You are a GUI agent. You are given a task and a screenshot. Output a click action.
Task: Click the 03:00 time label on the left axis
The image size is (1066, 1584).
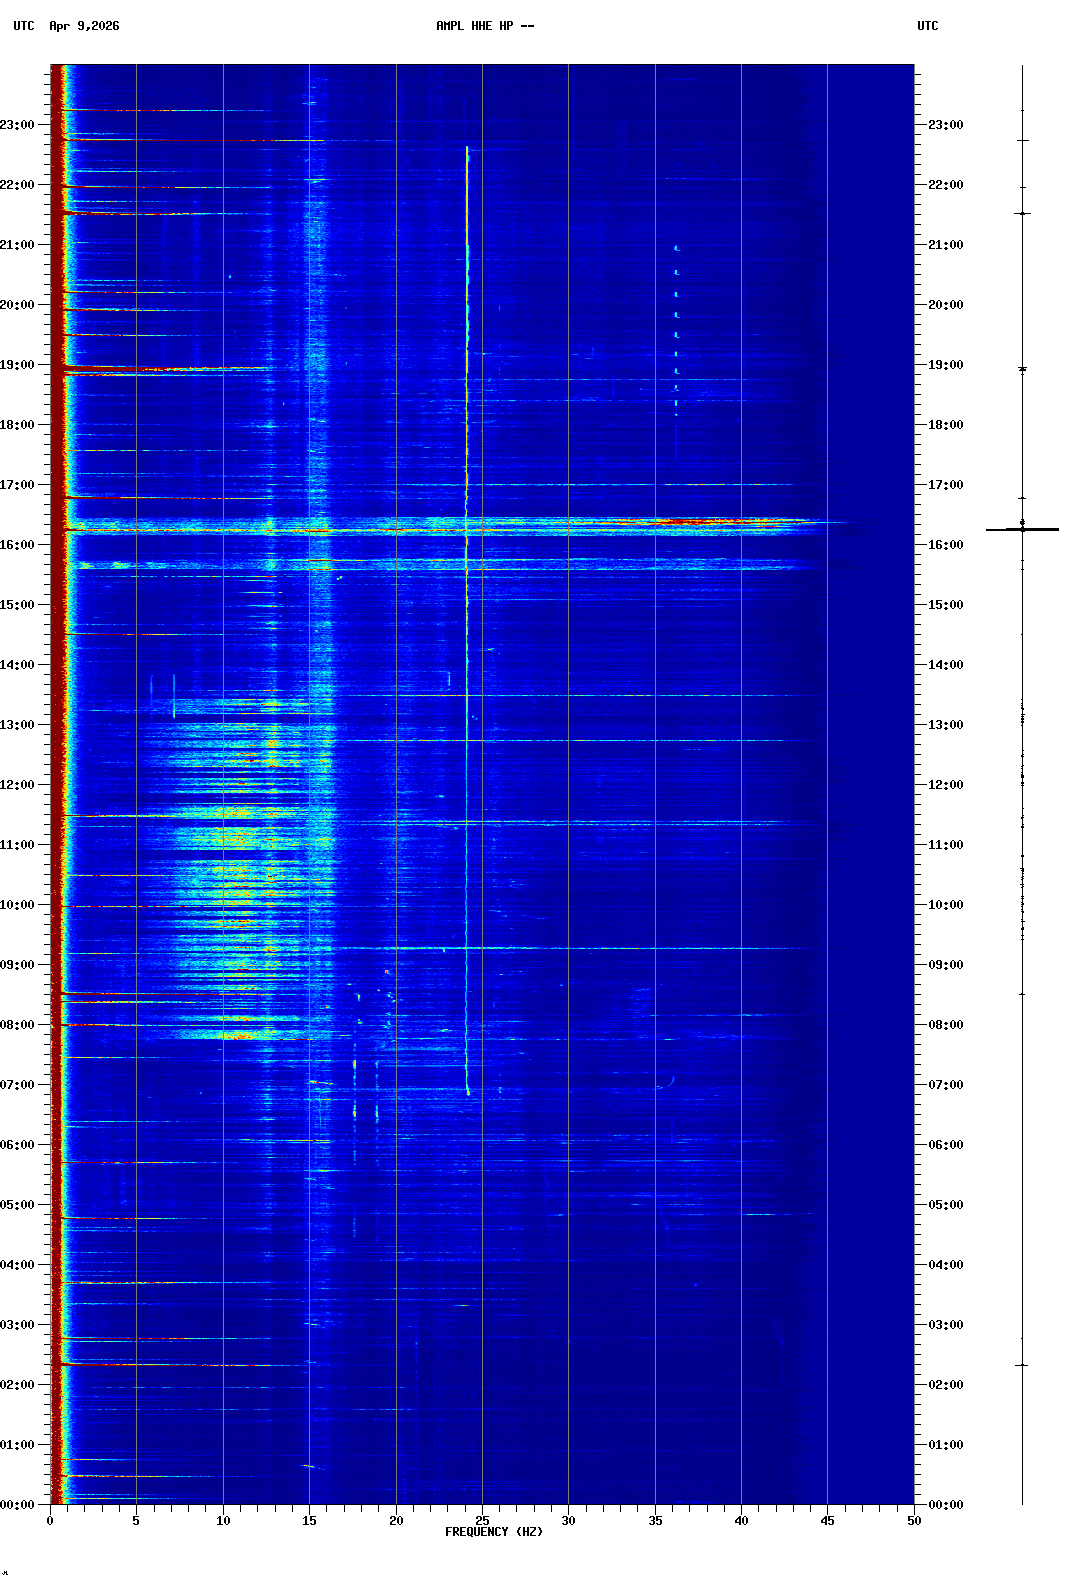[18, 1325]
